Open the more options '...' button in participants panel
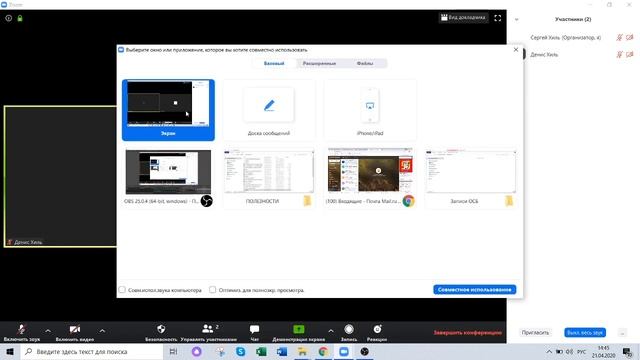Viewport: 640px width, 360px height. tap(622, 333)
